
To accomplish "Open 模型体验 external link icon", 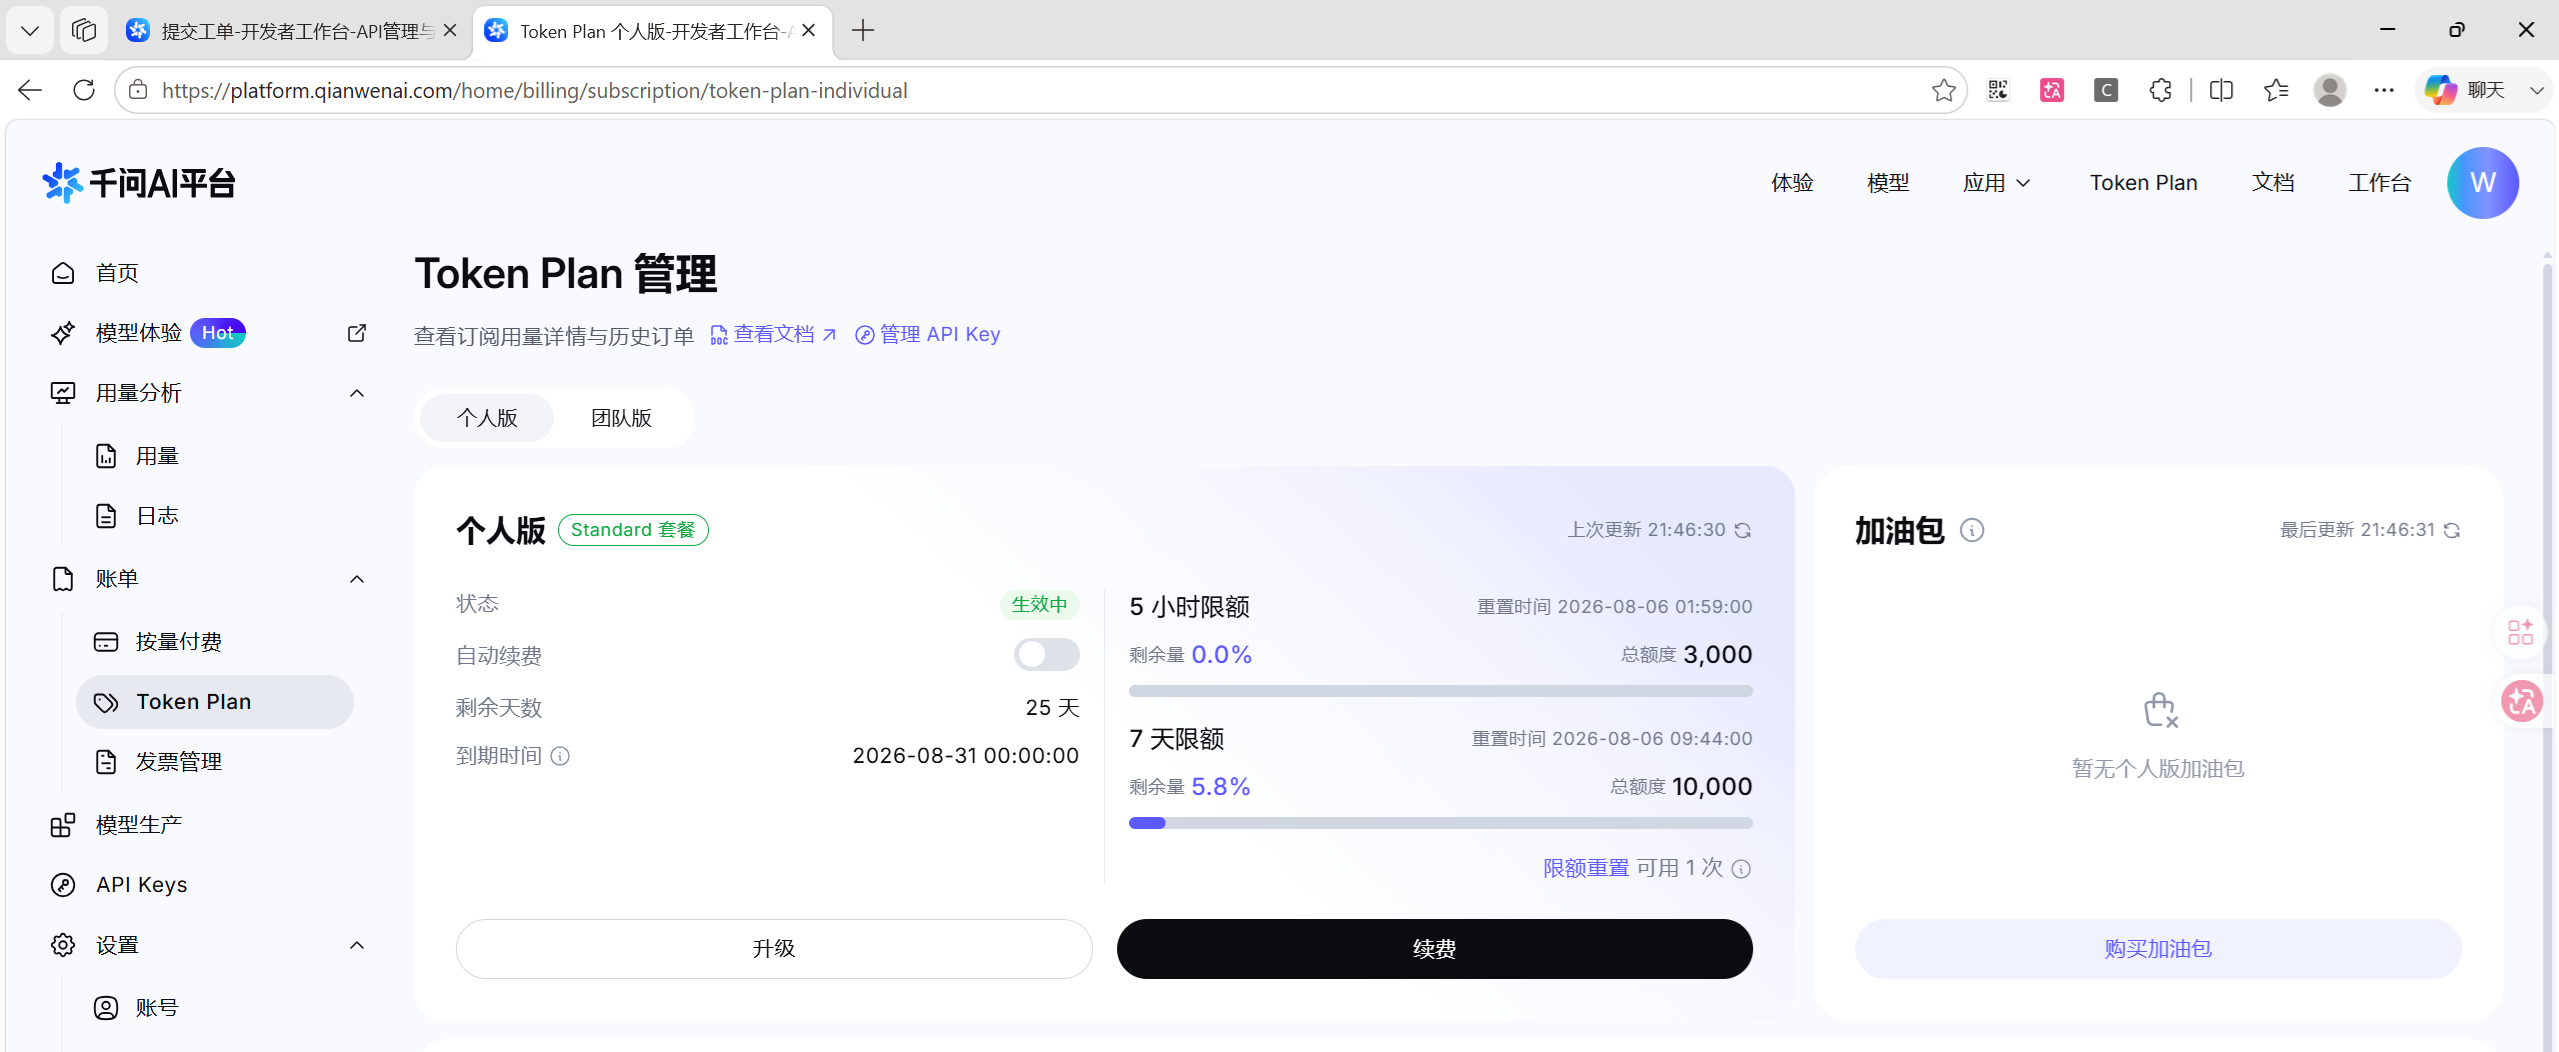I will tap(357, 333).
